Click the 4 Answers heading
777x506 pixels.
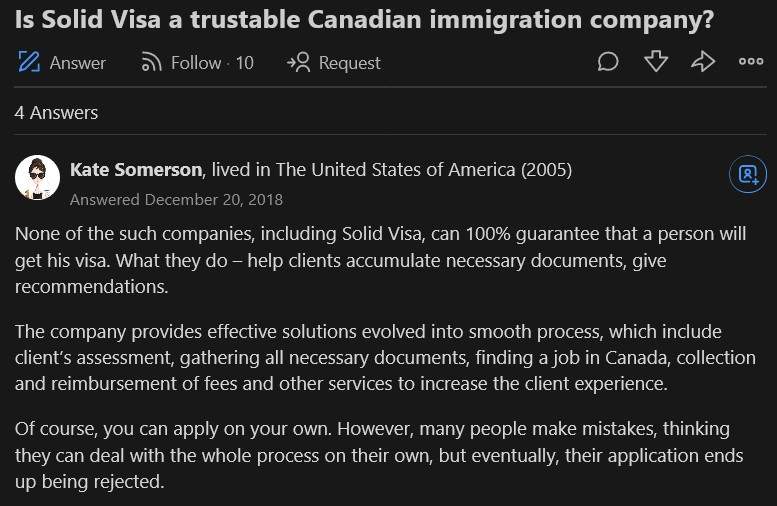point(56,112)
